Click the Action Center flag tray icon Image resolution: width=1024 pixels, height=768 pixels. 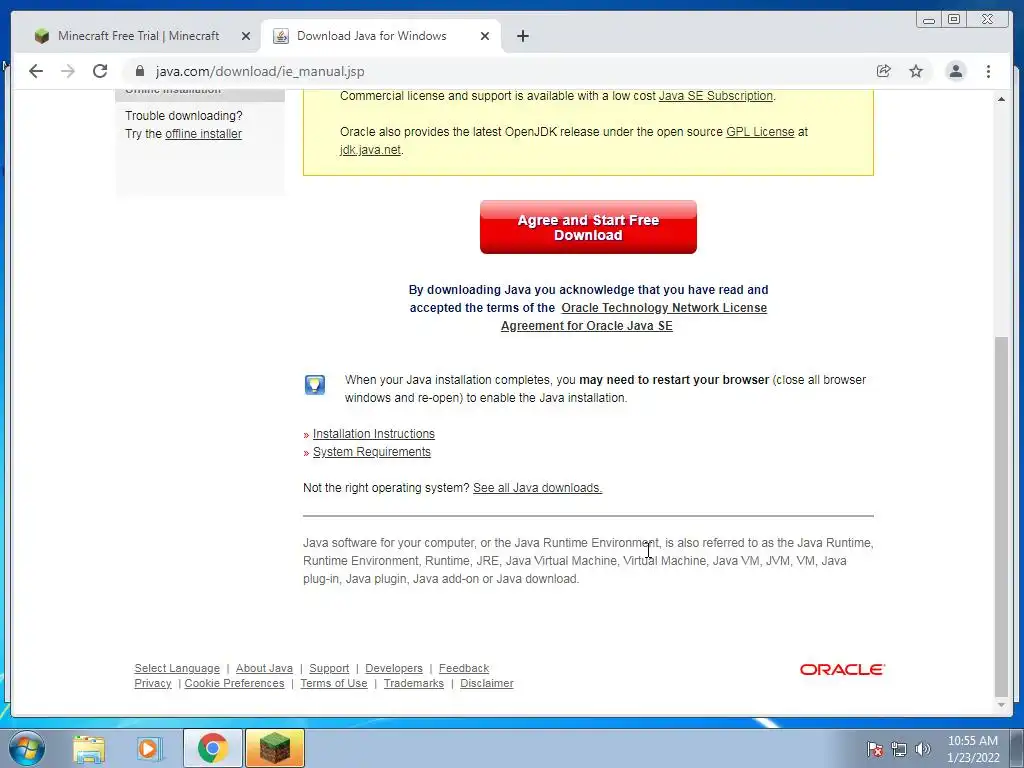coord(874,749)
